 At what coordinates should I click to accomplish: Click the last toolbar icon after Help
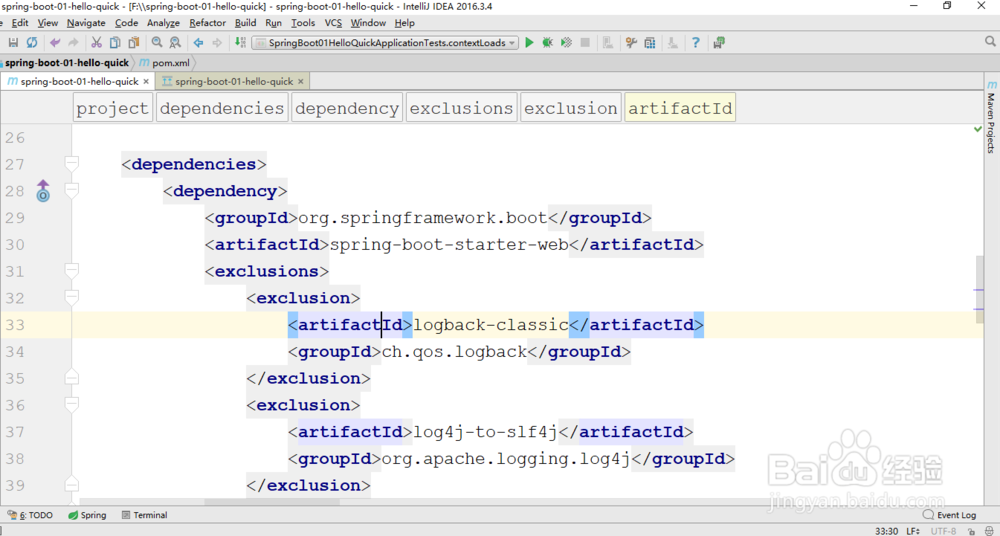[719, 43]
